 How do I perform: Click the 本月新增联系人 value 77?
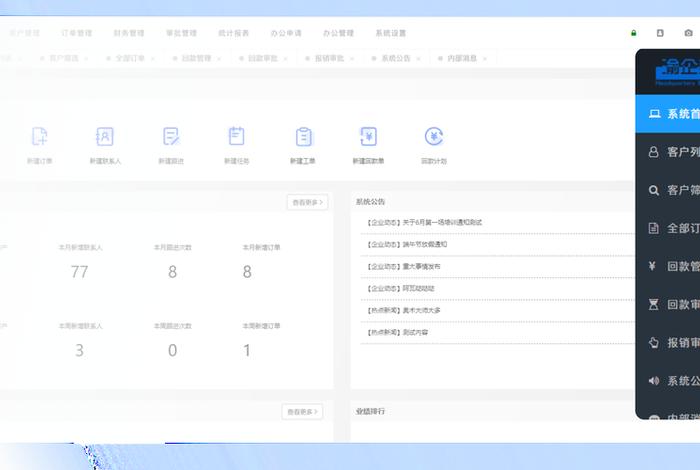79,271
